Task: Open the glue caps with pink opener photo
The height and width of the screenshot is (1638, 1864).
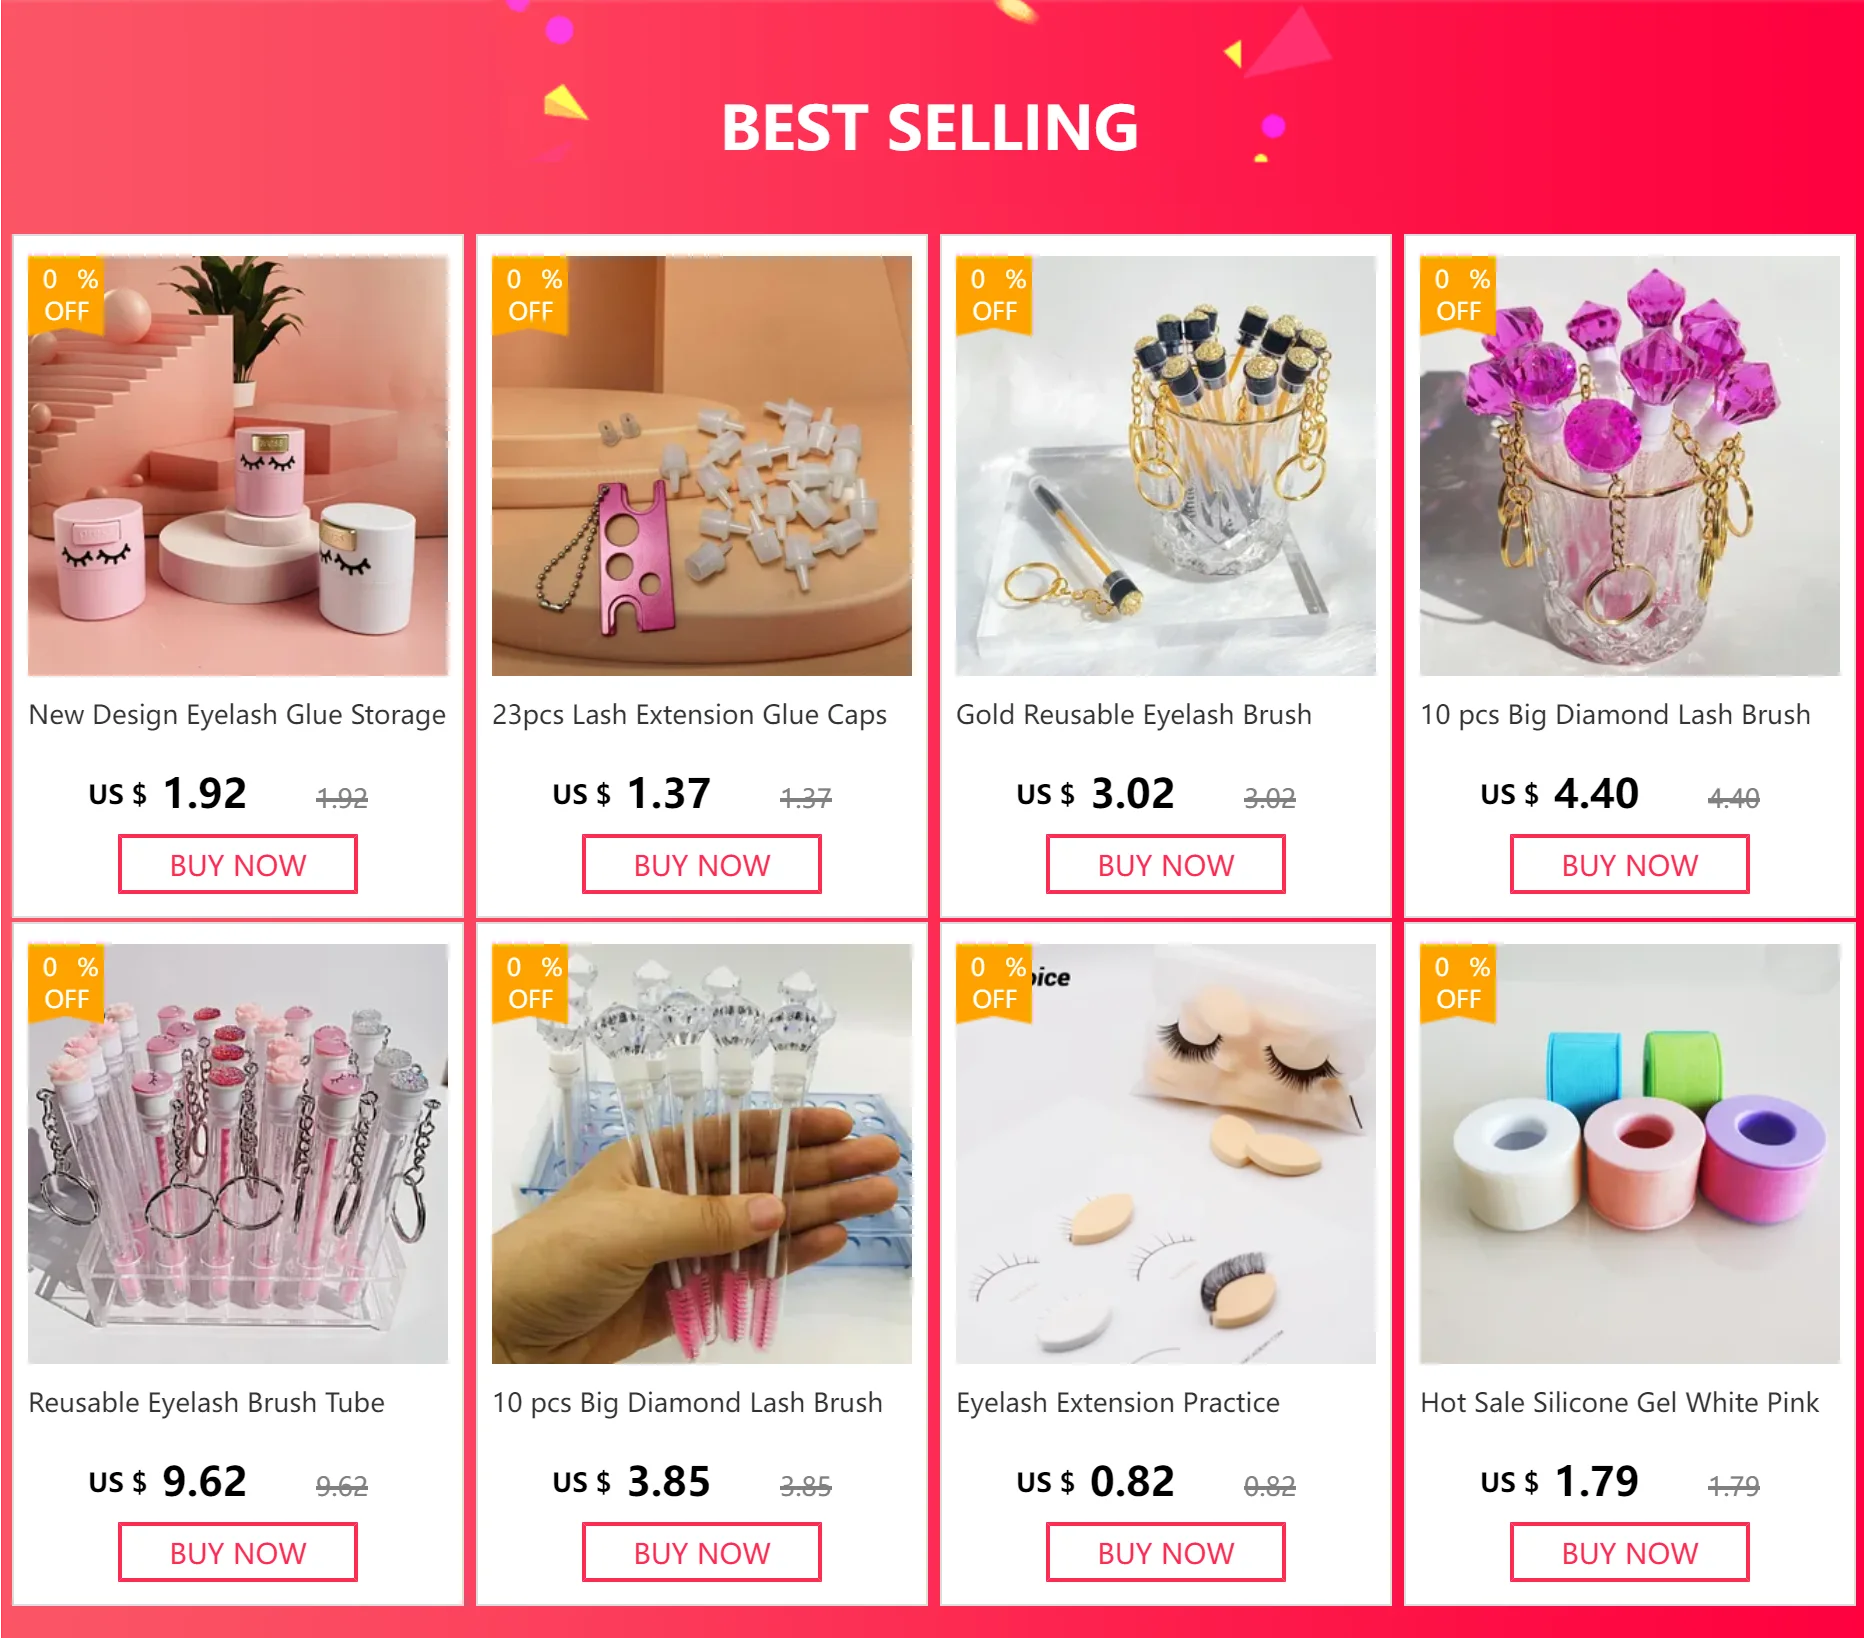Action: pos(702,466)
